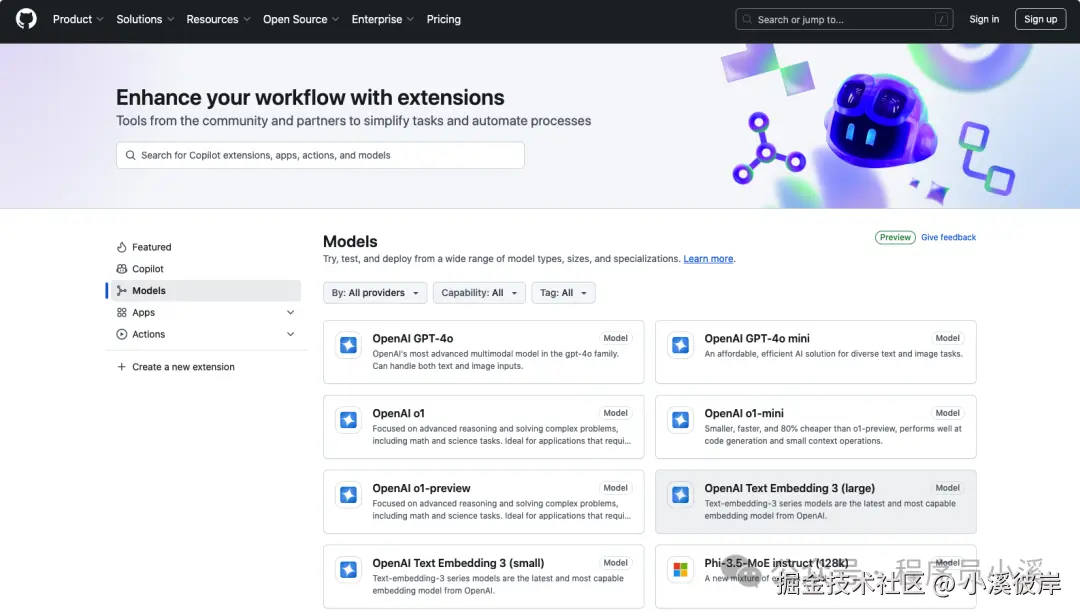1080x616 pixels.
Task: Click the Models icon in sidebar
Action: coord(121,291)
